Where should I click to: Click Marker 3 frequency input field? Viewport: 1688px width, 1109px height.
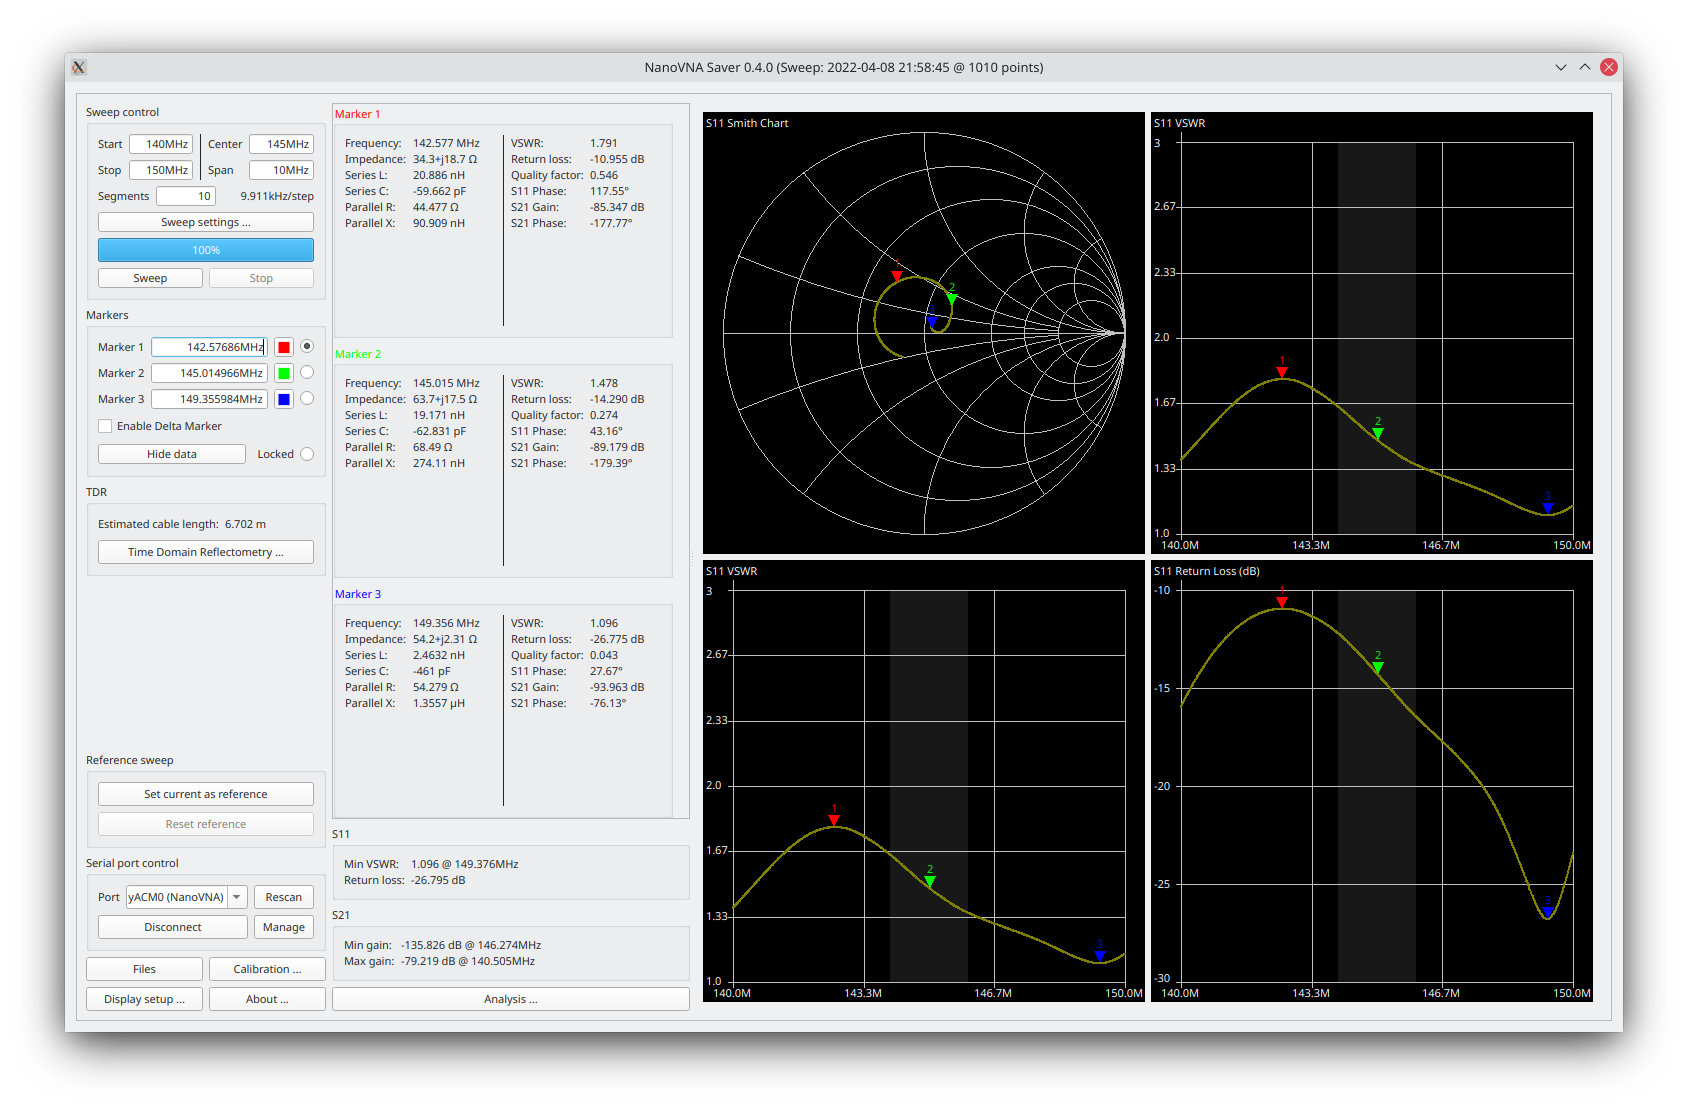click(x=209, y=399)
